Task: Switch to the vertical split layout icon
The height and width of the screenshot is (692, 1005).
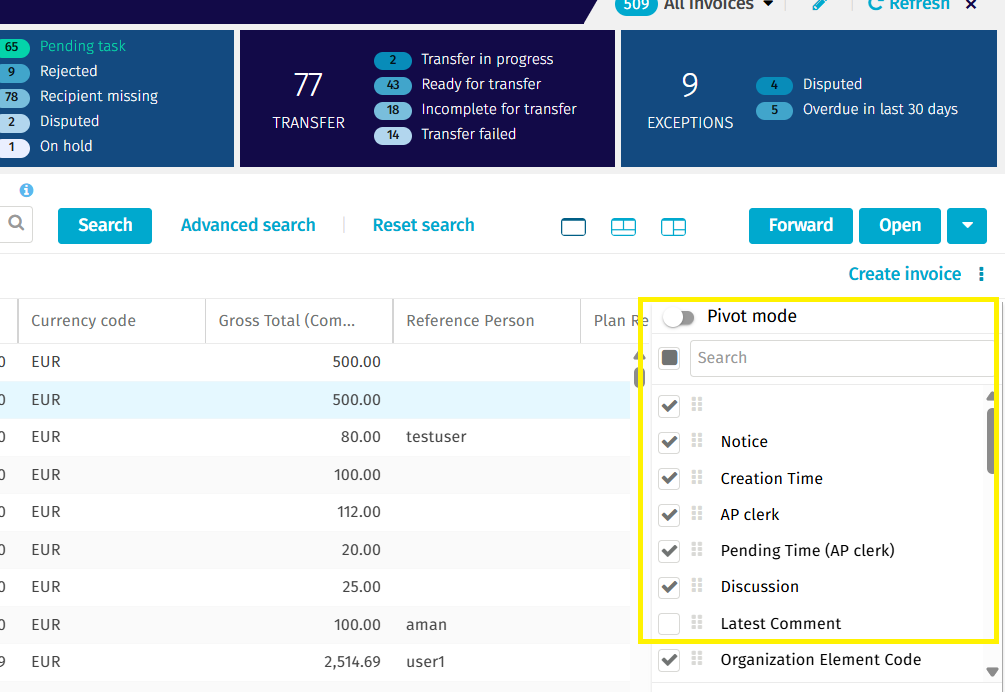Action: tap(673, 227)
